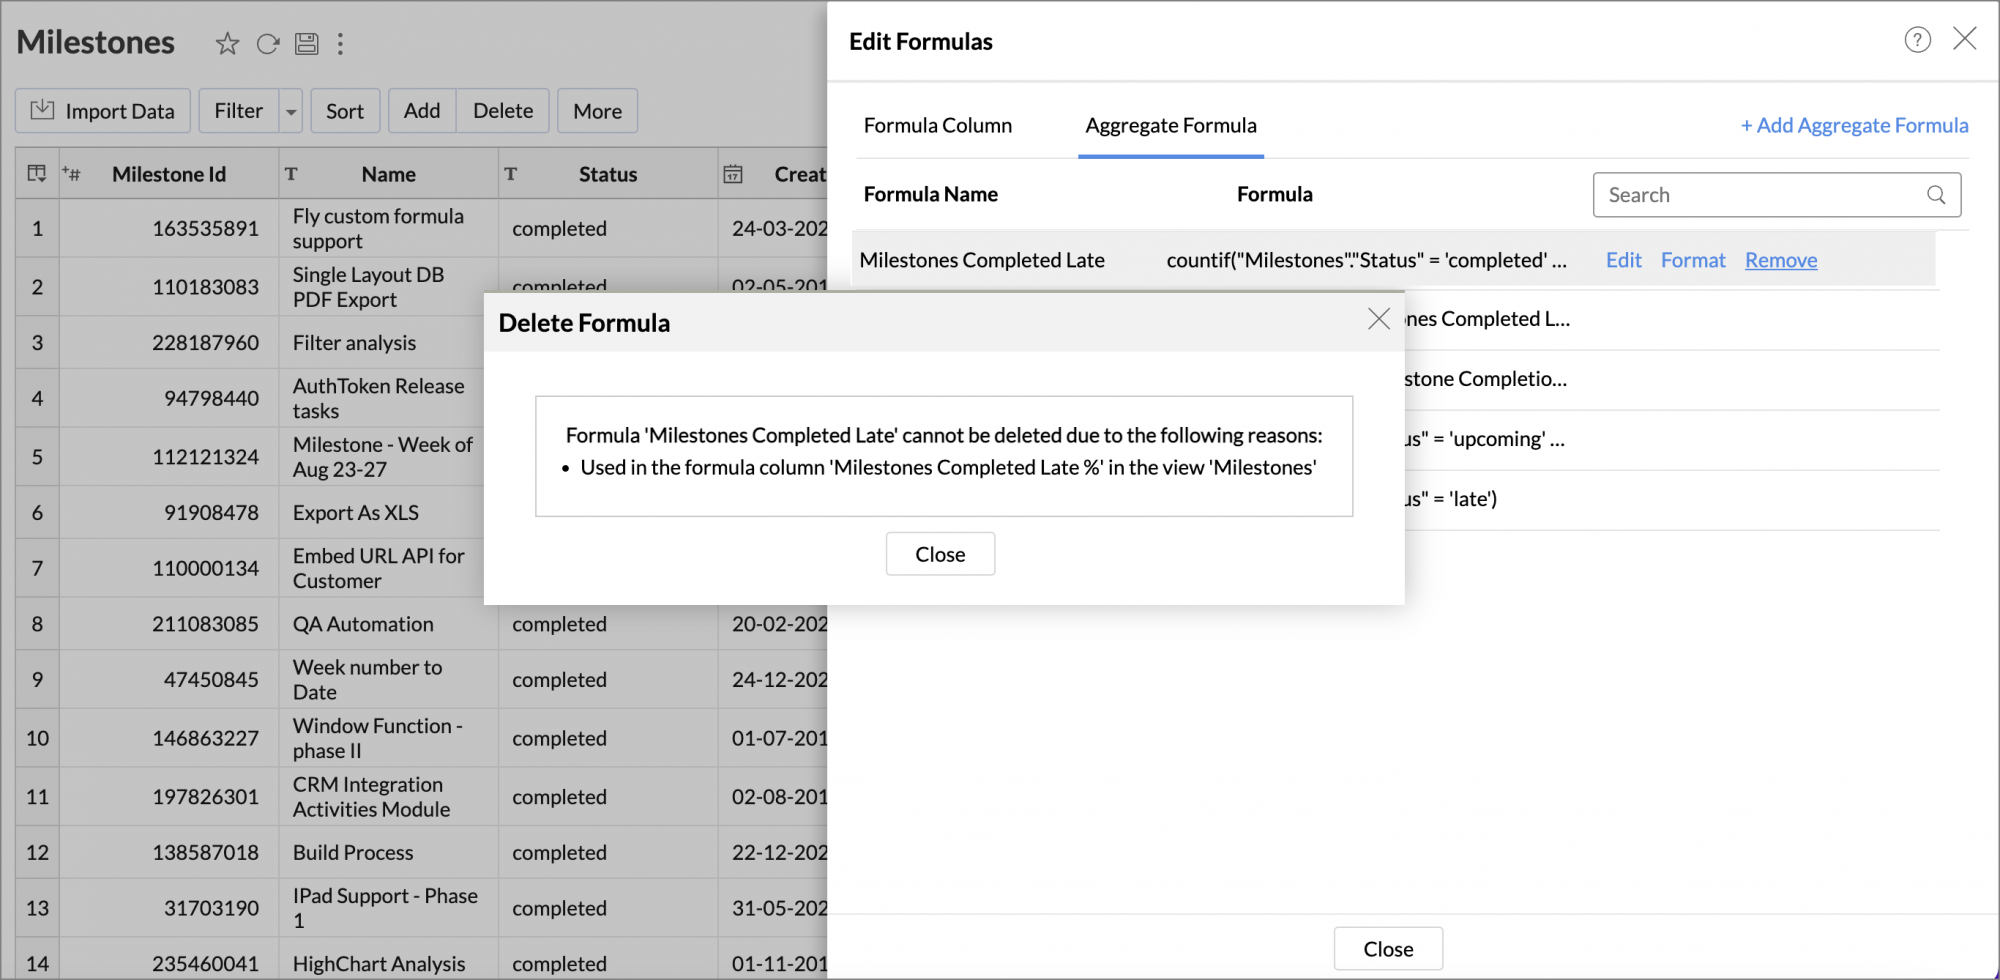
Task: Click the save icon in the title bar
Action: point(306,43)
